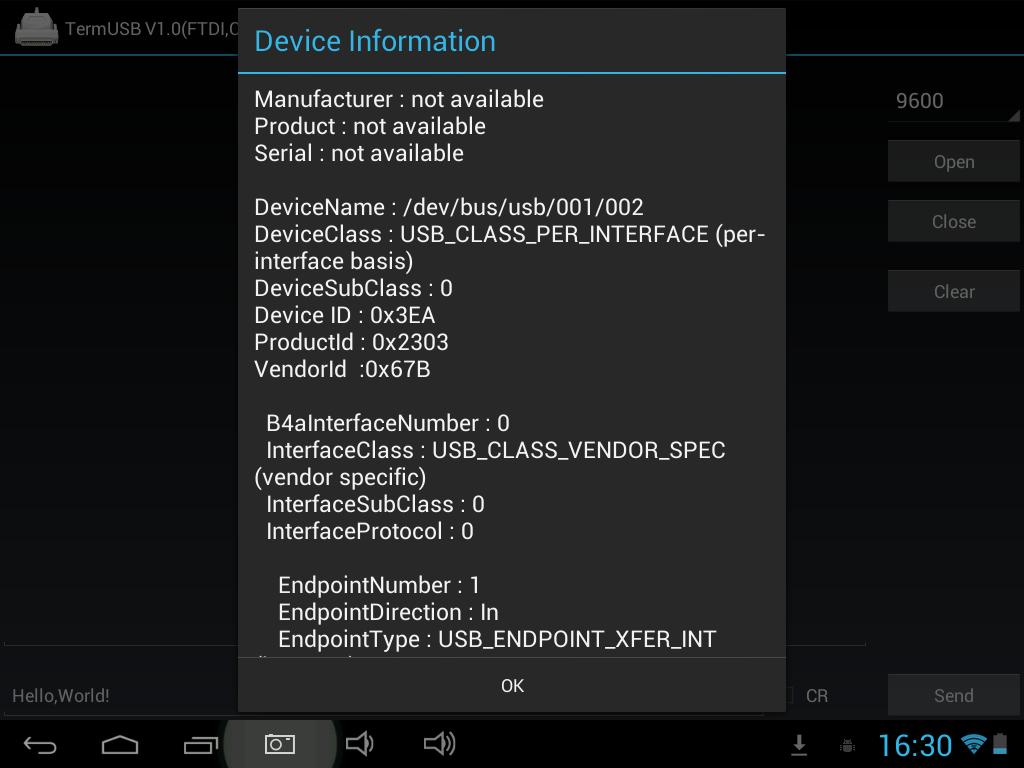Open the recent apps icon

(200, 744)
